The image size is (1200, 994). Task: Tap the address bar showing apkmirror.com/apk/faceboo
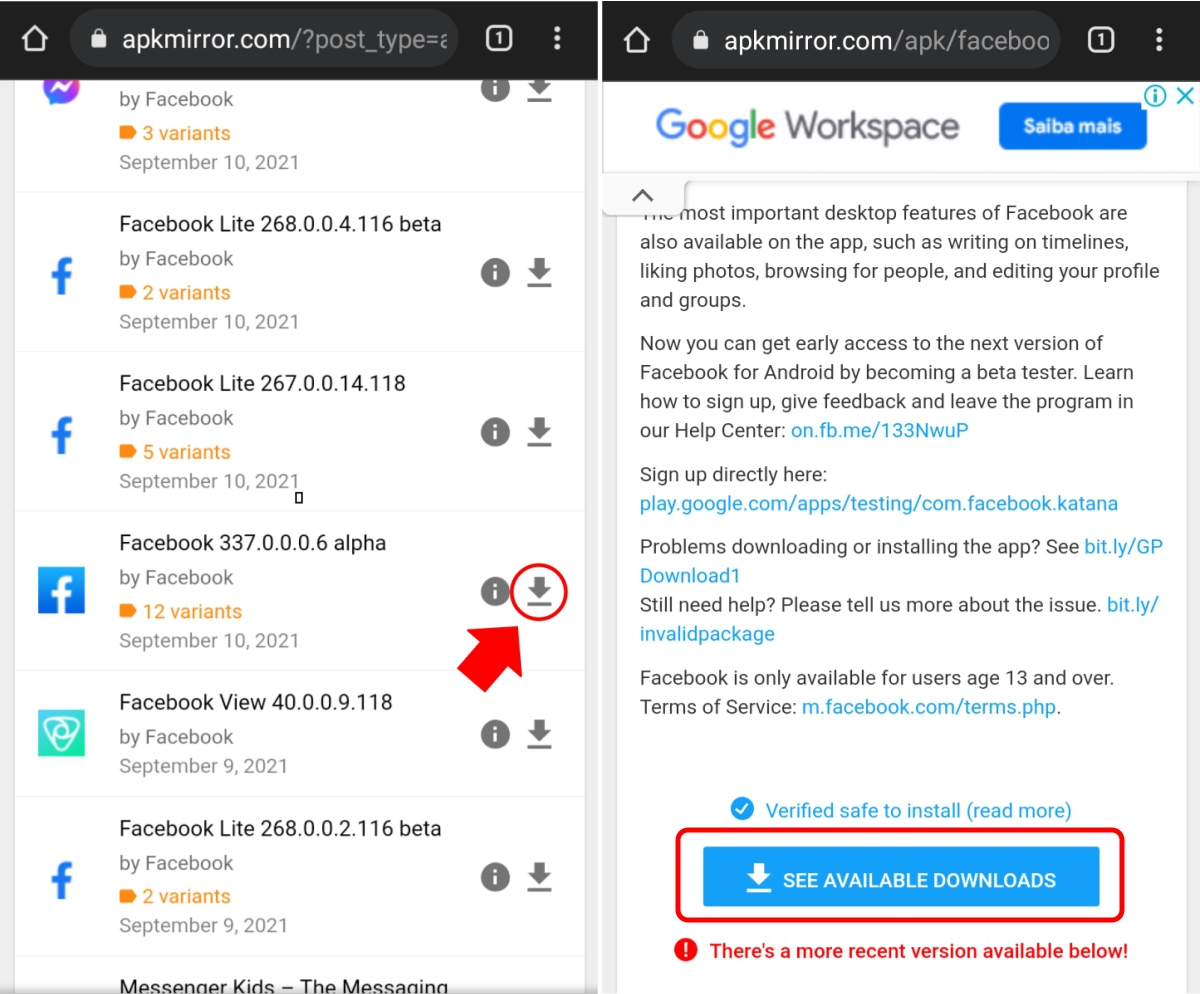click(x=866, y=39)
